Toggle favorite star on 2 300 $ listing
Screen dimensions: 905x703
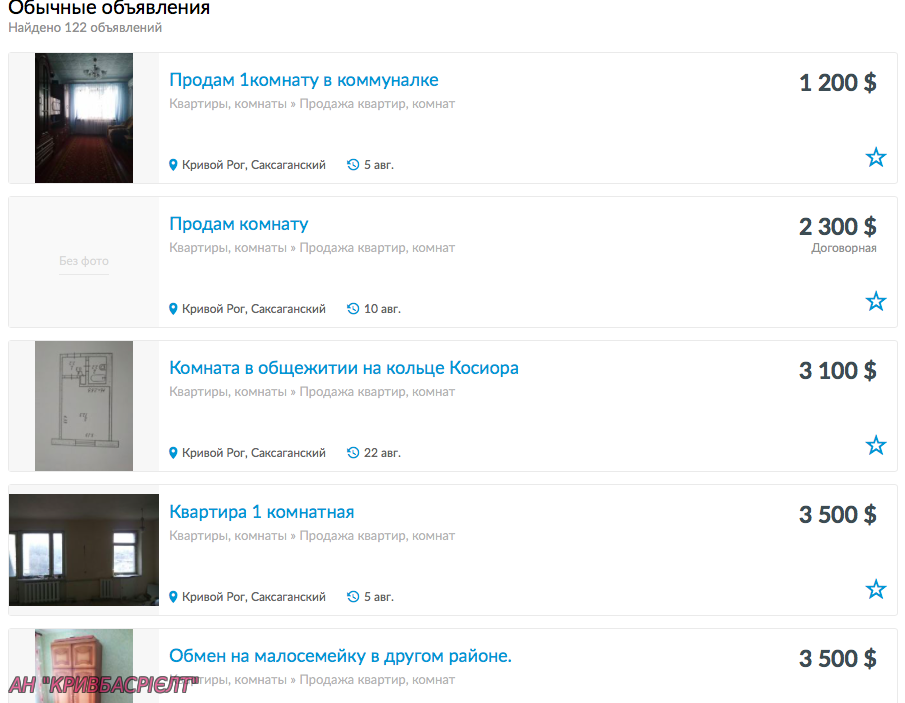[876, 301]
